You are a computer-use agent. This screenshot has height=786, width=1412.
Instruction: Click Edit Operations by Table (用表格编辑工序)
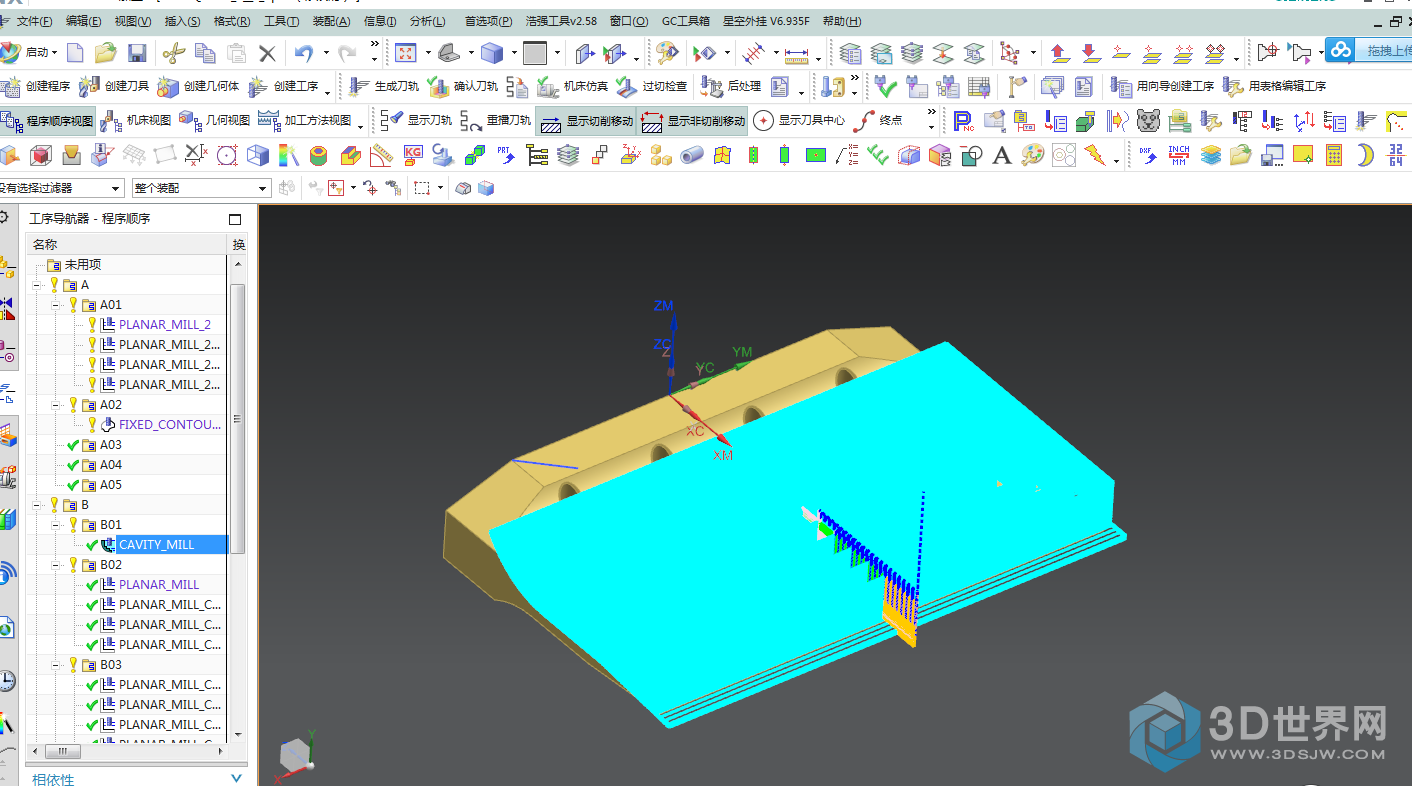coord(1275,87)
